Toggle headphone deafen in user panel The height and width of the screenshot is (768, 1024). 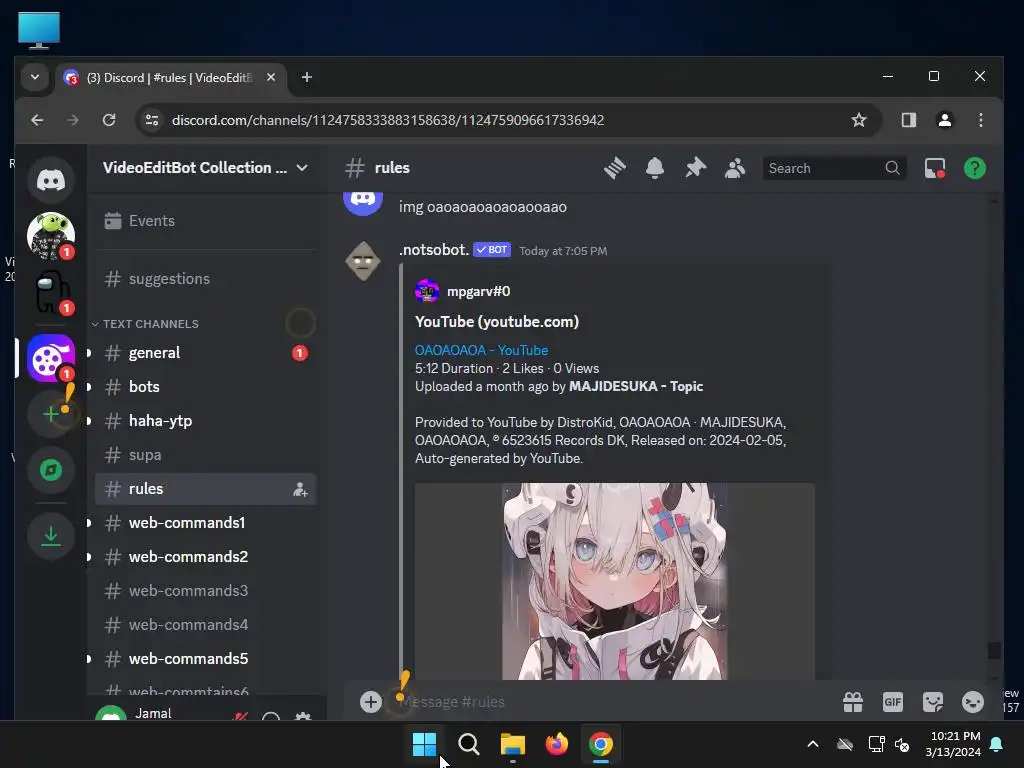click(x=270, y=717)
